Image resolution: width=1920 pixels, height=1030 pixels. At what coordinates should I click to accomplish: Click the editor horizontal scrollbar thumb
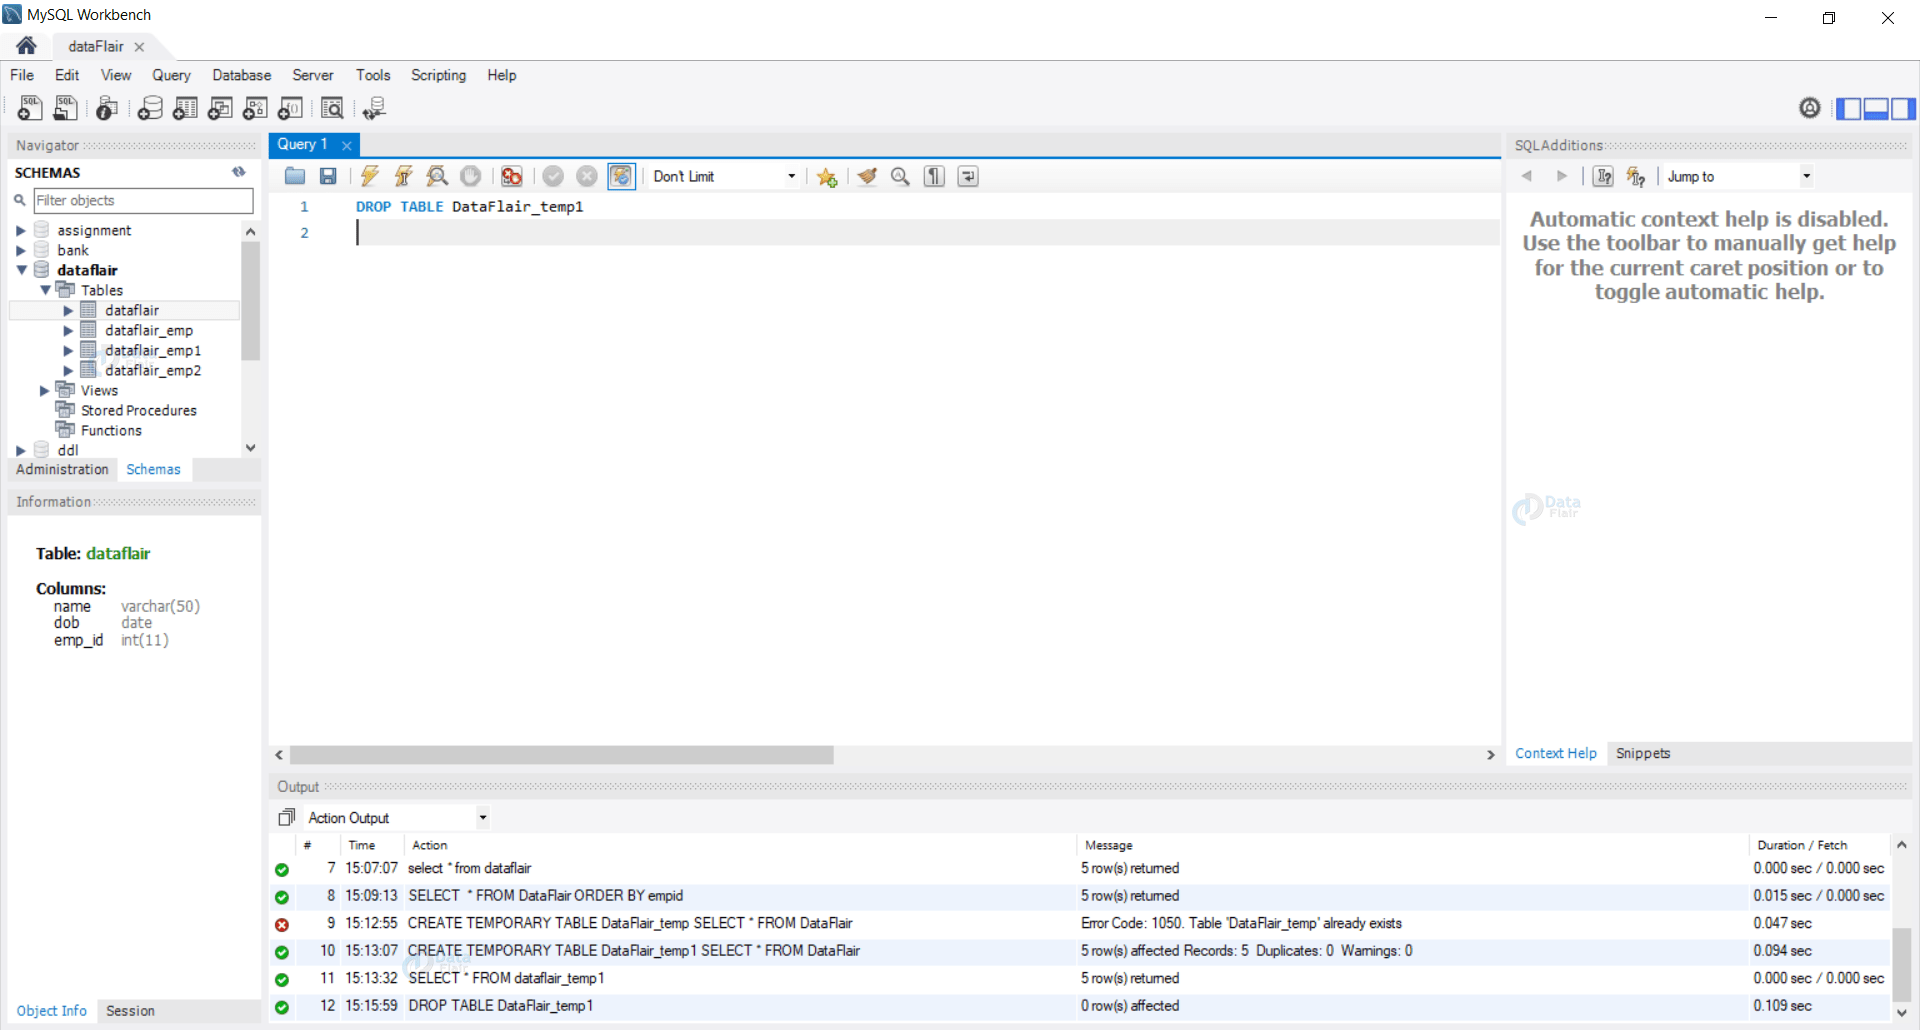coord(561,755)
